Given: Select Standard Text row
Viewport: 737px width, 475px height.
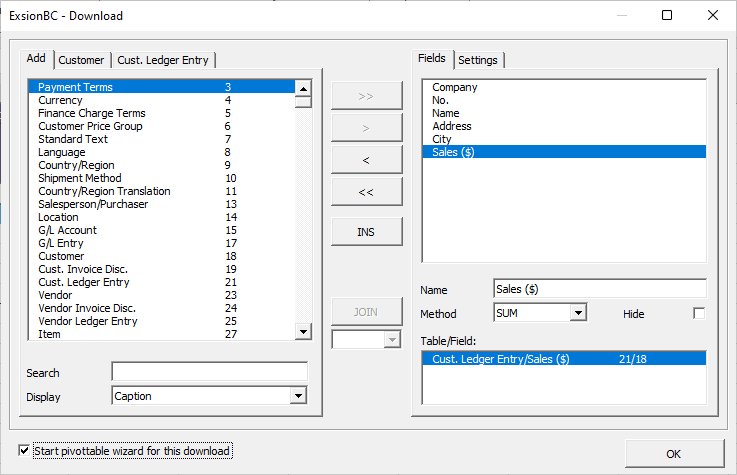Looking at the screenshot, I should (x=162, y=139).
